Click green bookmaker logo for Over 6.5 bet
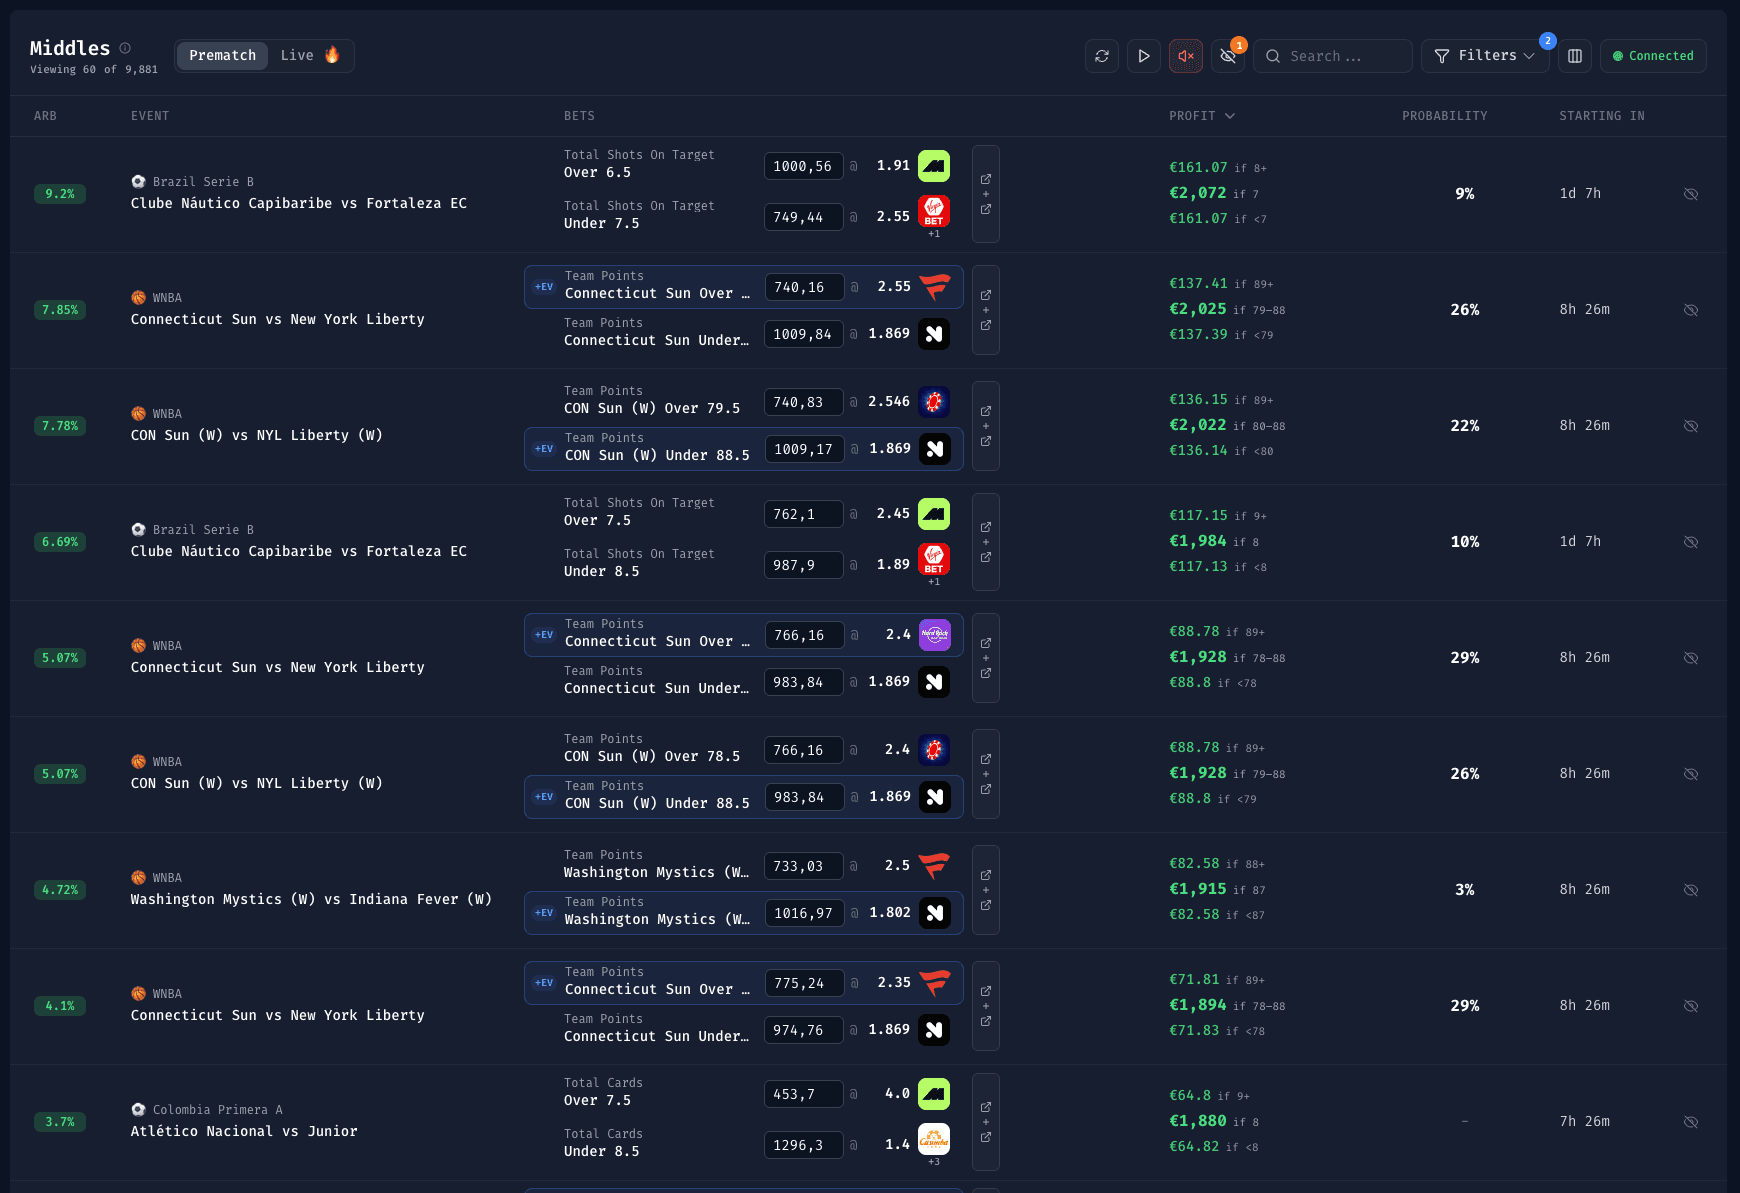Viewport: 1740px width, 1193px height. point(934,166)
